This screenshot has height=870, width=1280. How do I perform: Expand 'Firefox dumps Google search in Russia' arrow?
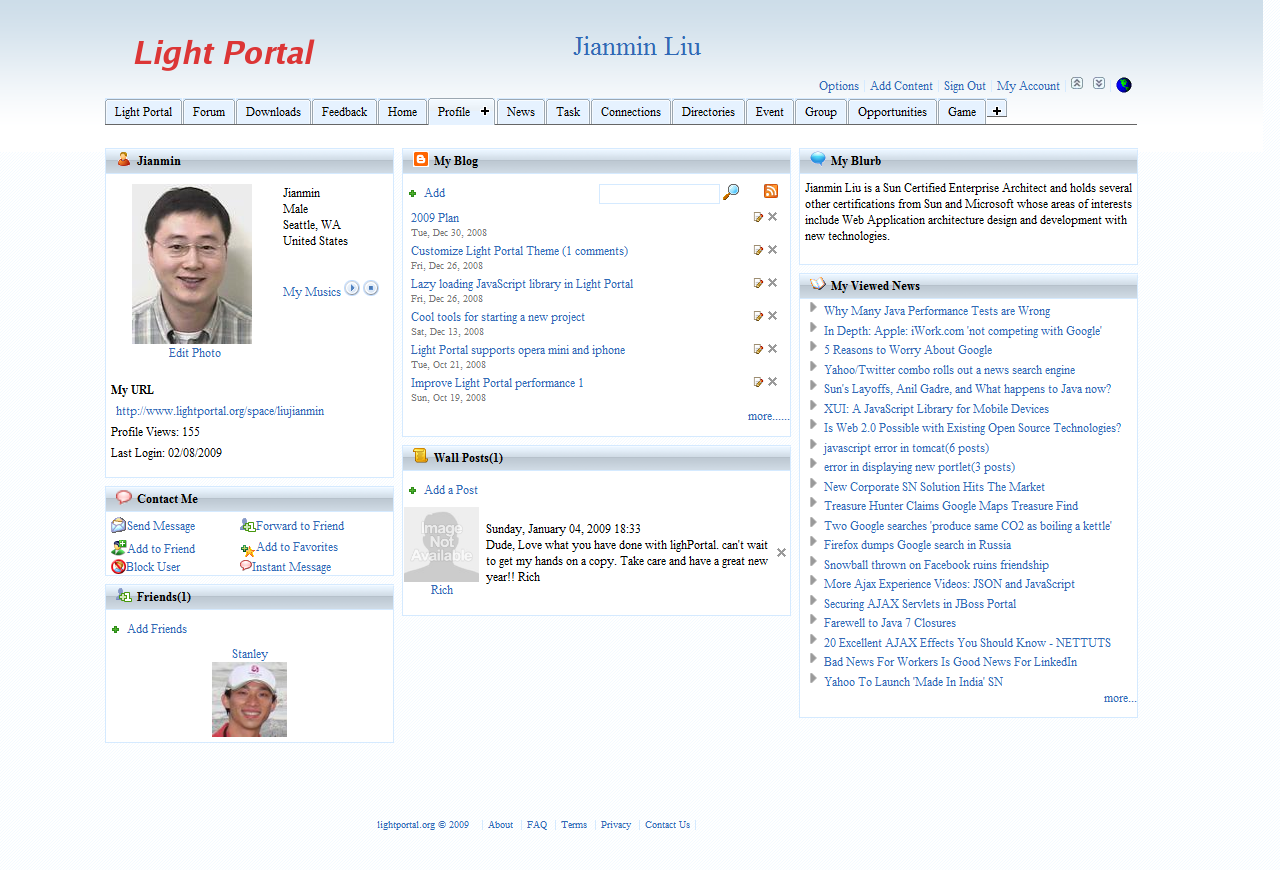tap(814, 543)
